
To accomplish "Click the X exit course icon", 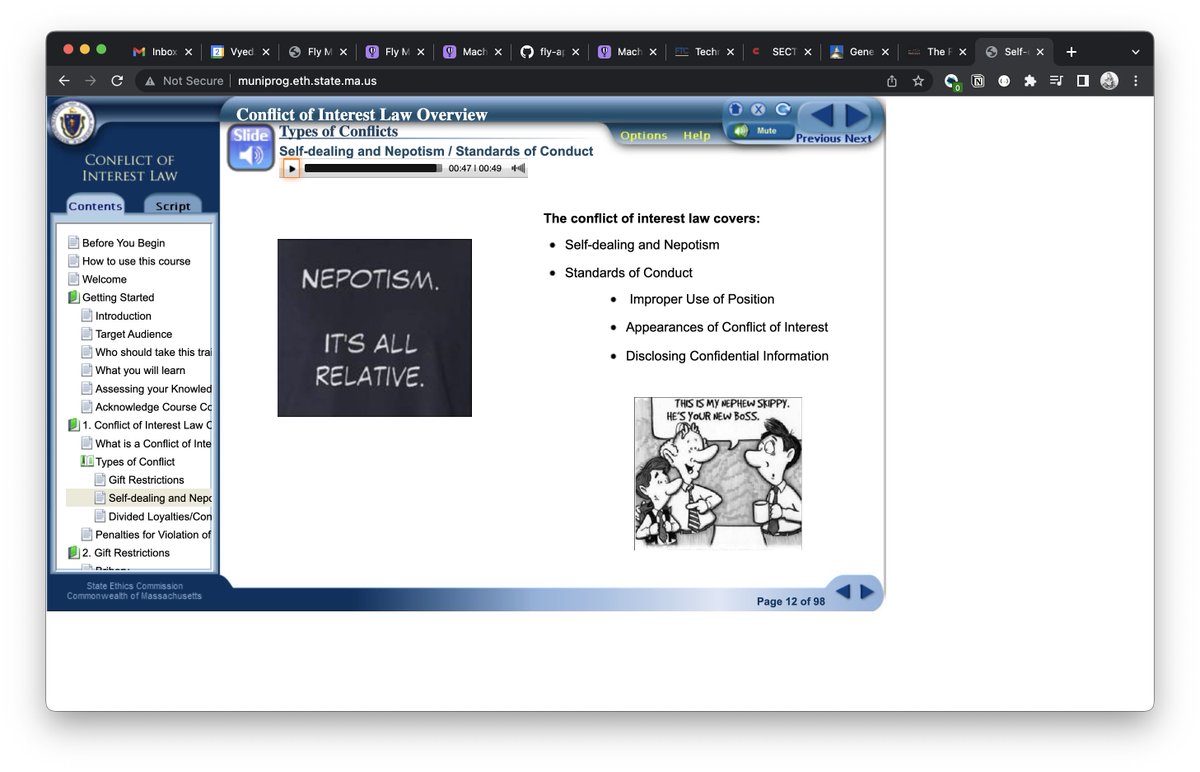I will coord(758,109).
